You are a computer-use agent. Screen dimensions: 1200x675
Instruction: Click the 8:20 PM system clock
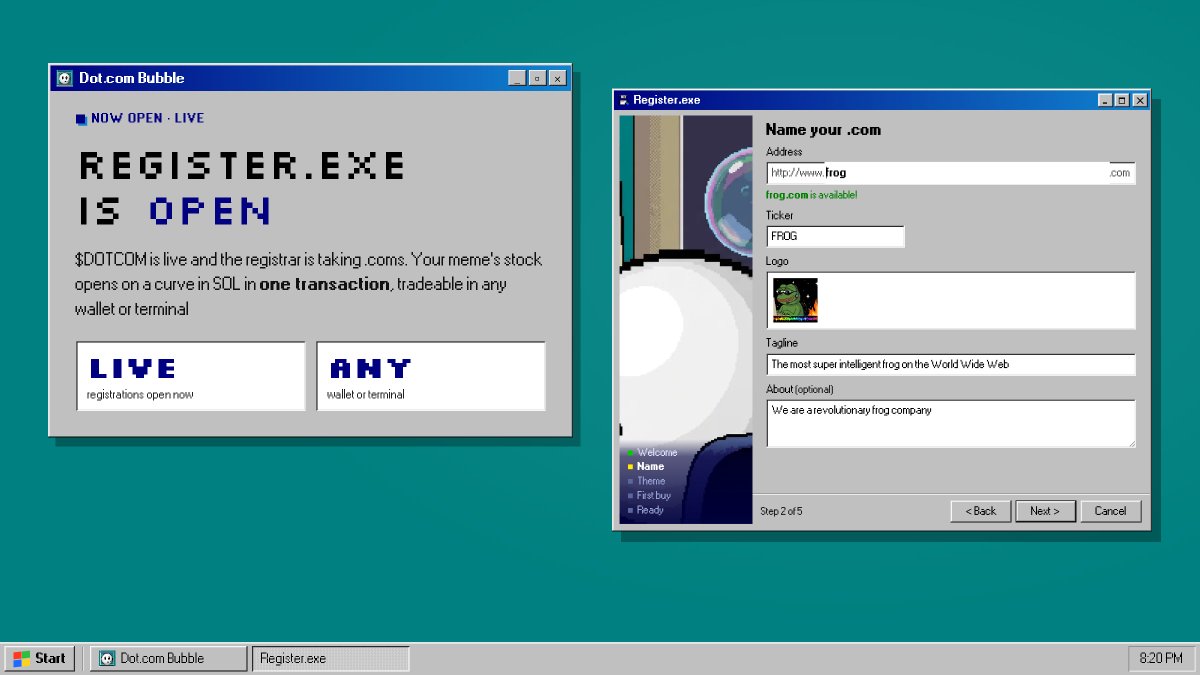coord(1161,658)
